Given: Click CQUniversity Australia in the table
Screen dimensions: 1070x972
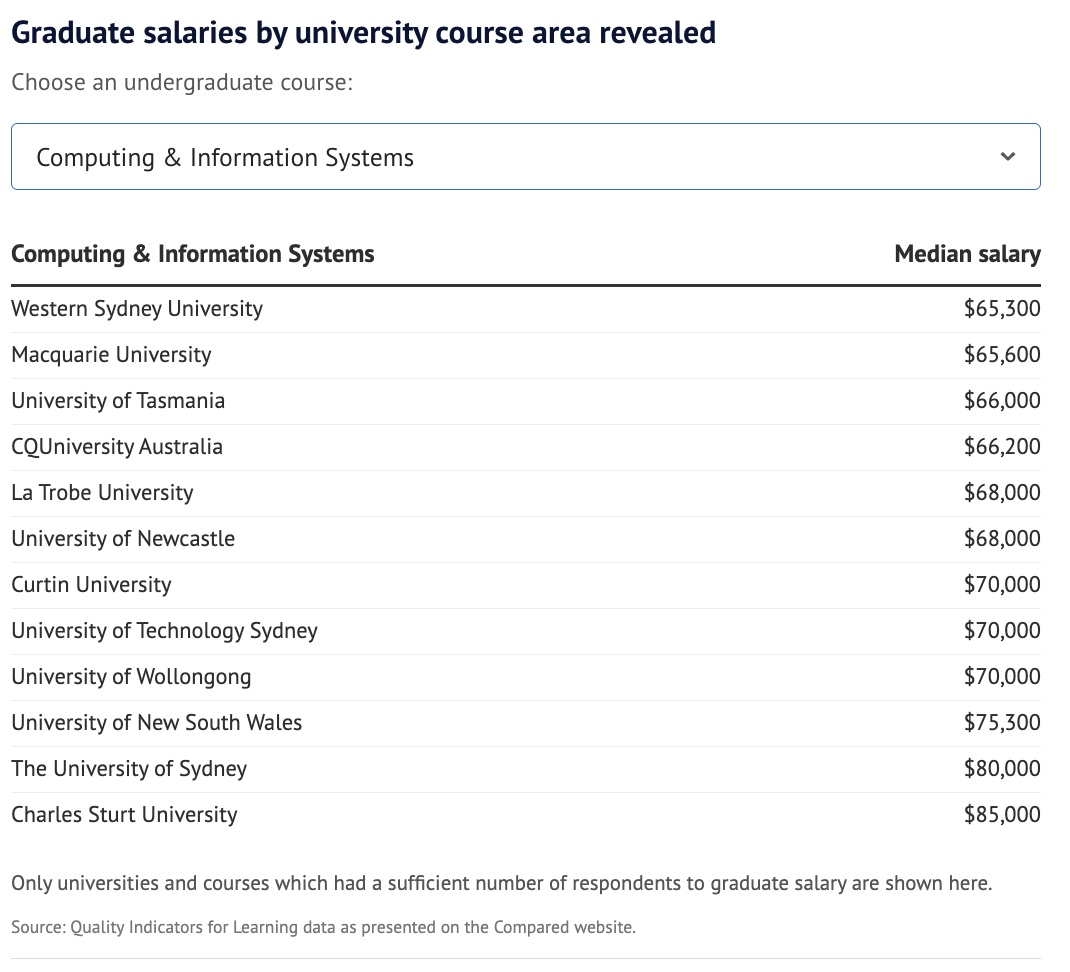Looking at the screenshot, I should coord(117,447).
